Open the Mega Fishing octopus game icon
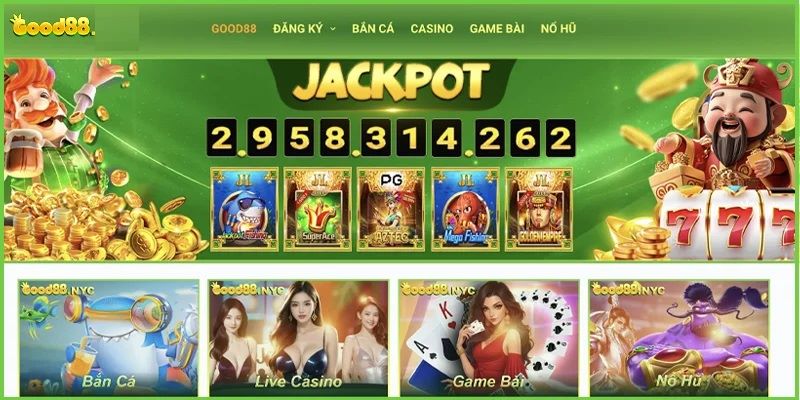 (465, 209)
